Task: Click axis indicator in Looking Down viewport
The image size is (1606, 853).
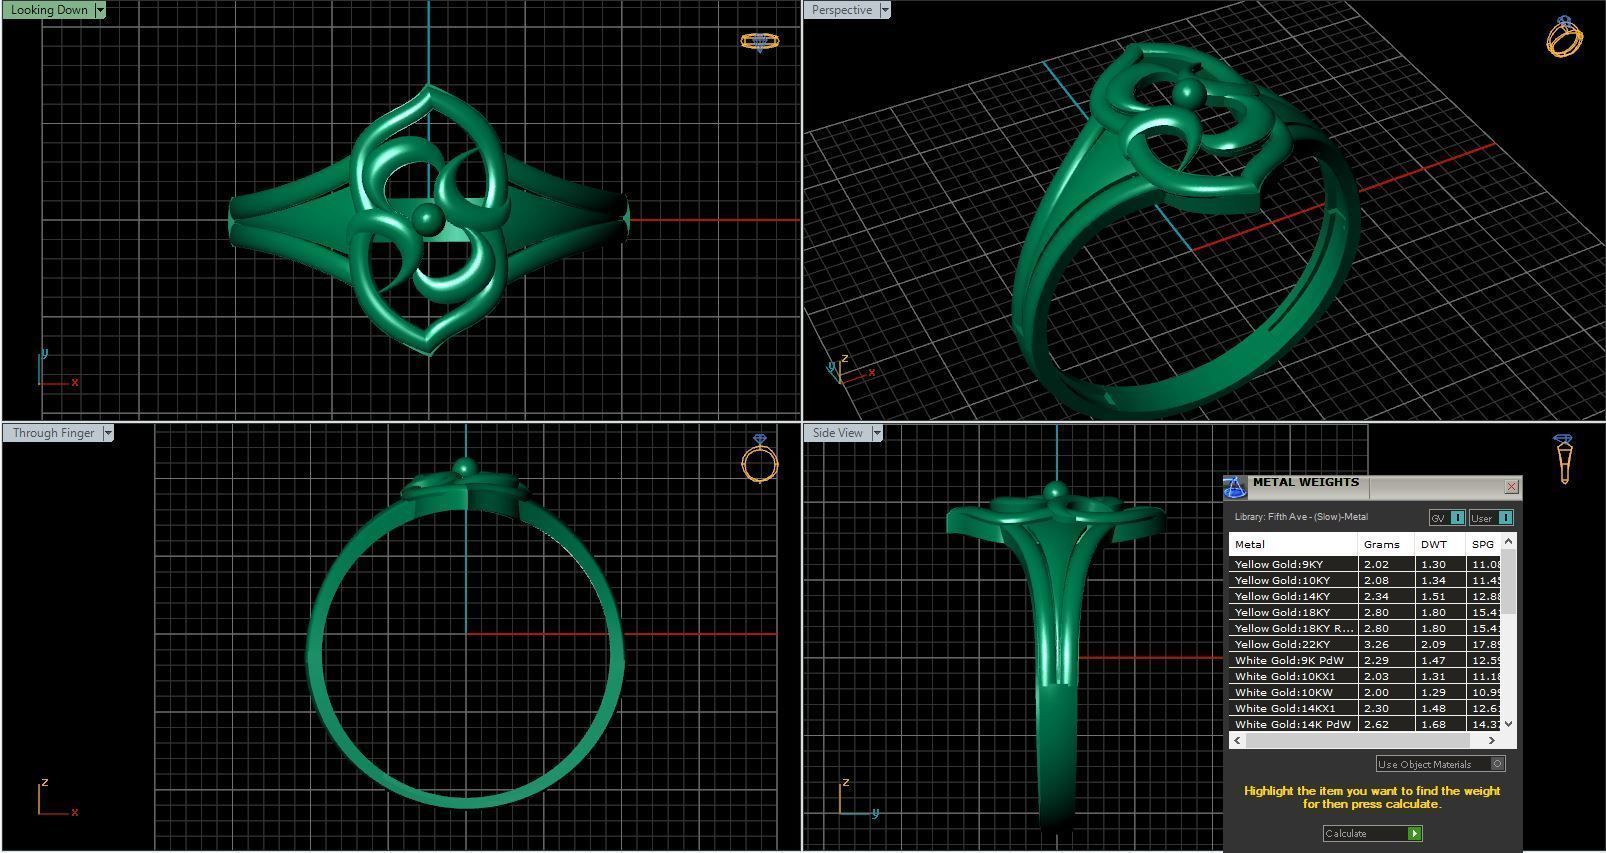Action: 57,369
